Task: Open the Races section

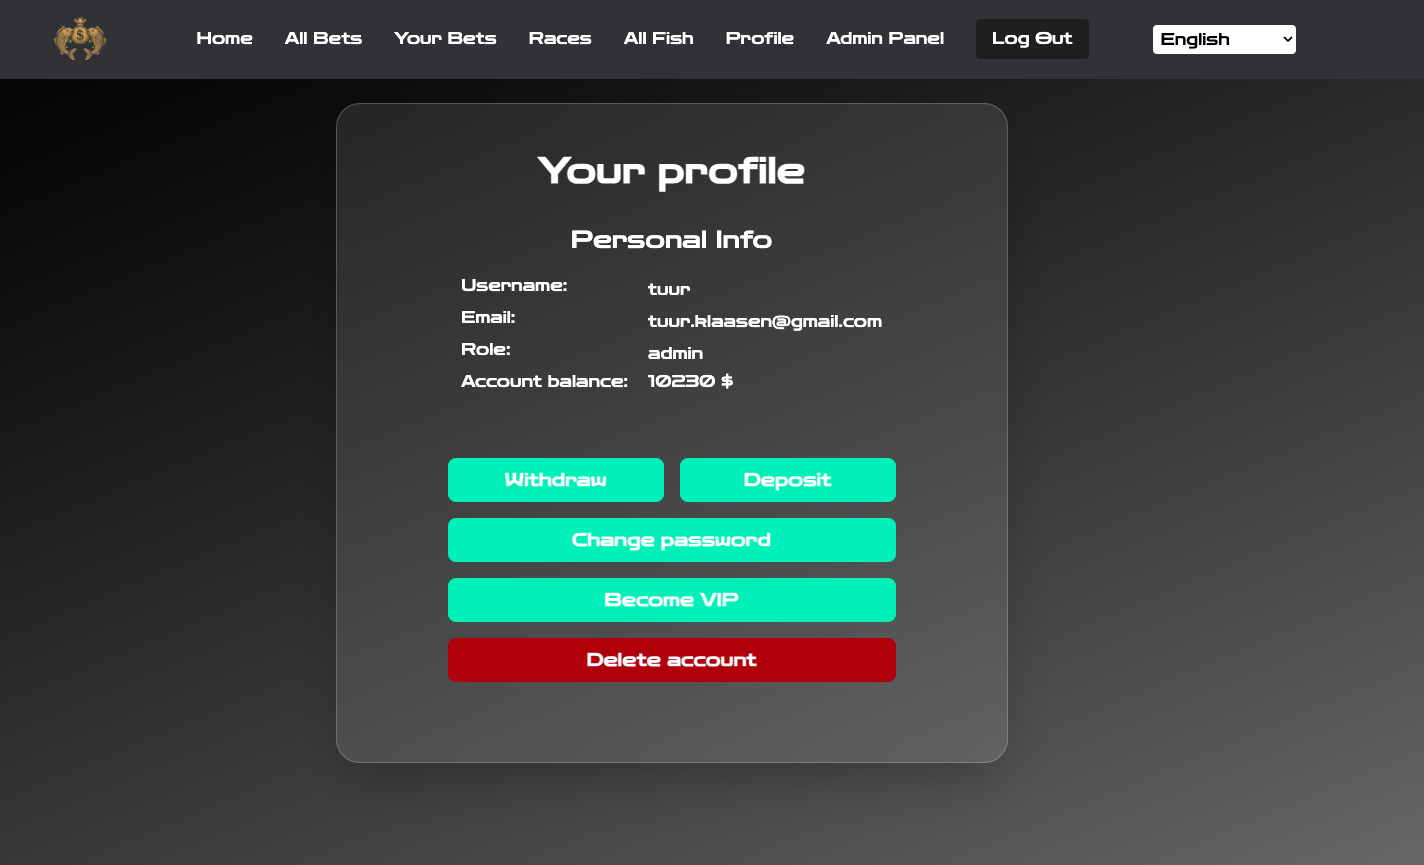Action: 560,39
